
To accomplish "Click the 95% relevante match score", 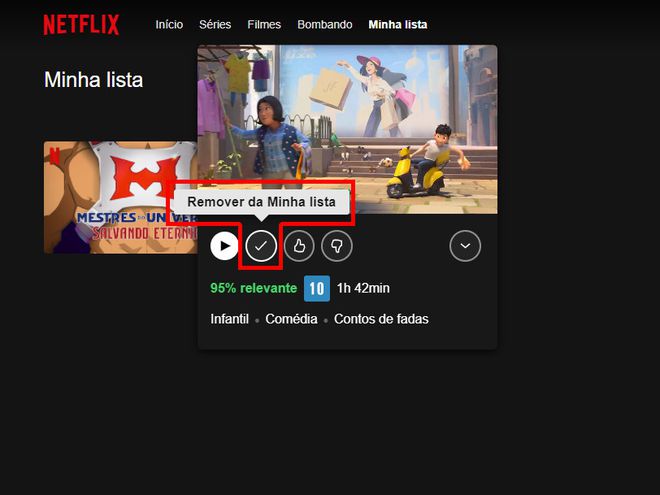I will tap(253, 288).
